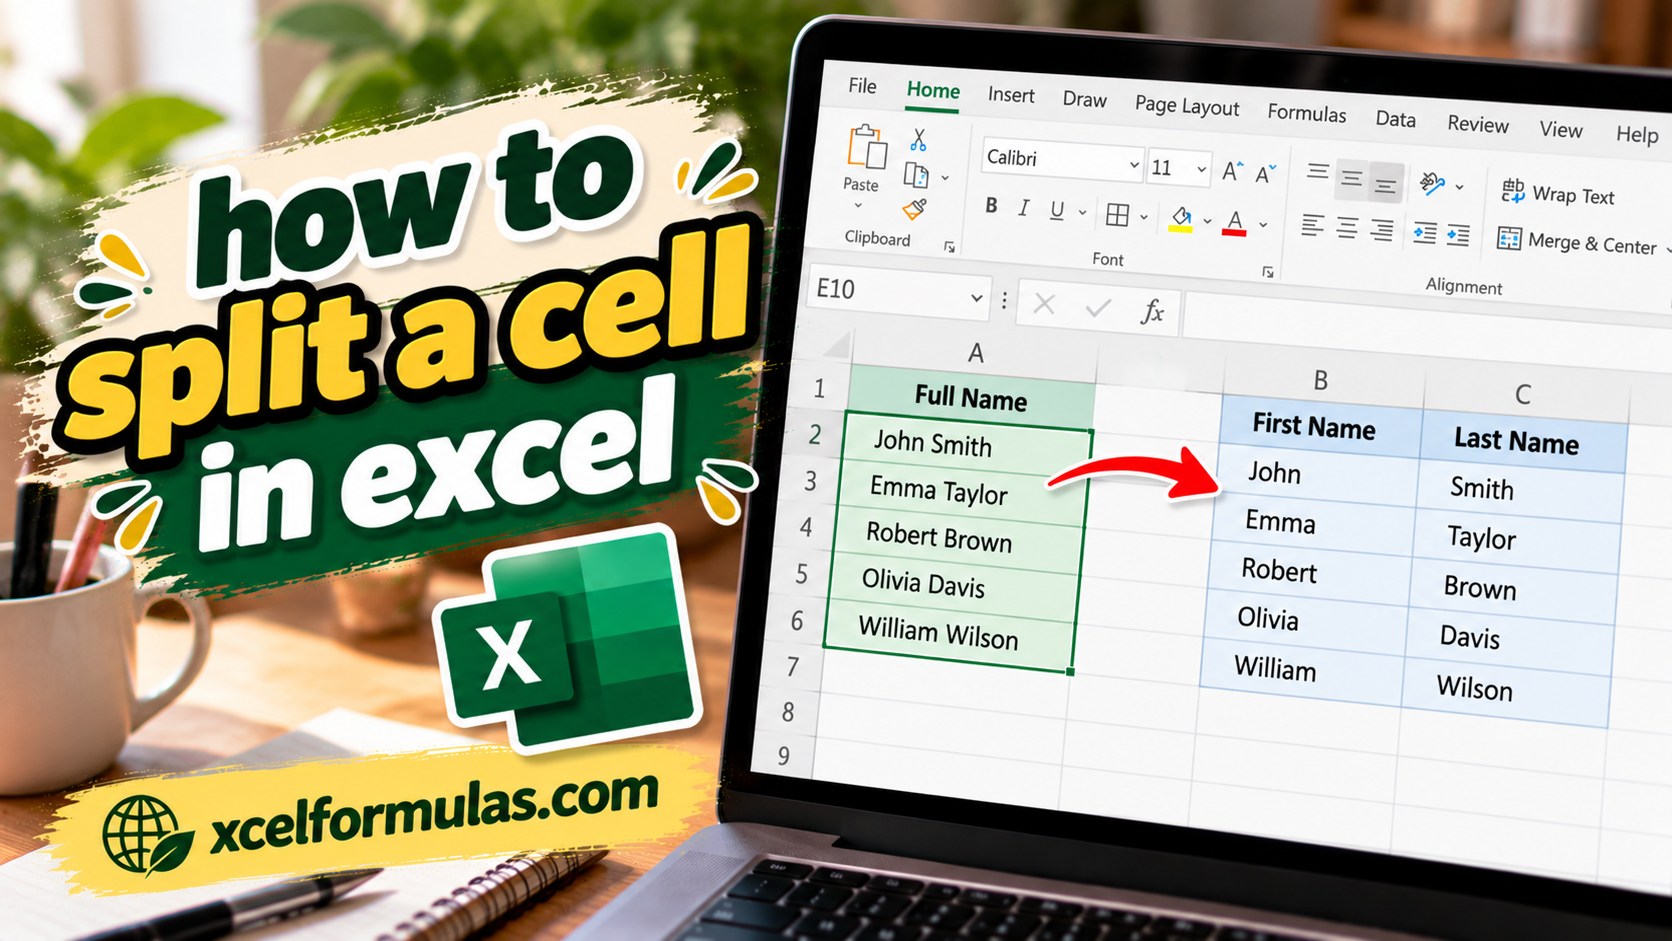
Task: Select cell containing Emma Taylor
Action: [x=962, y=490]
